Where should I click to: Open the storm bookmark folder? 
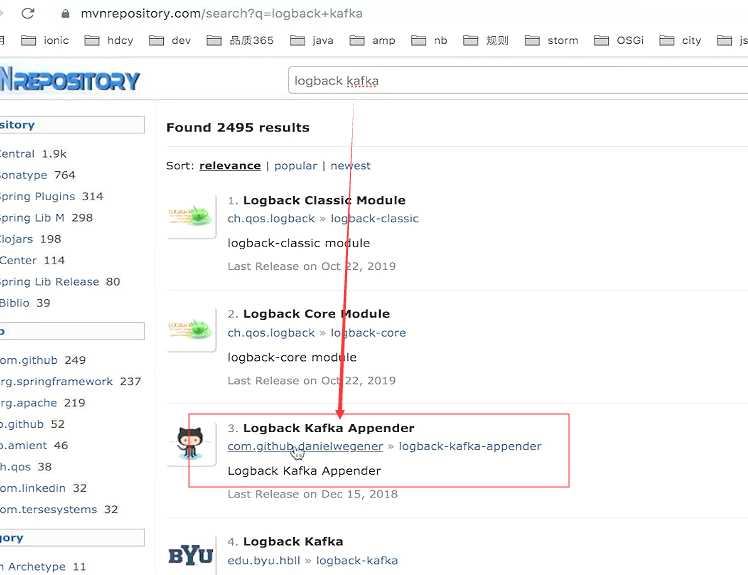point(551,41)
